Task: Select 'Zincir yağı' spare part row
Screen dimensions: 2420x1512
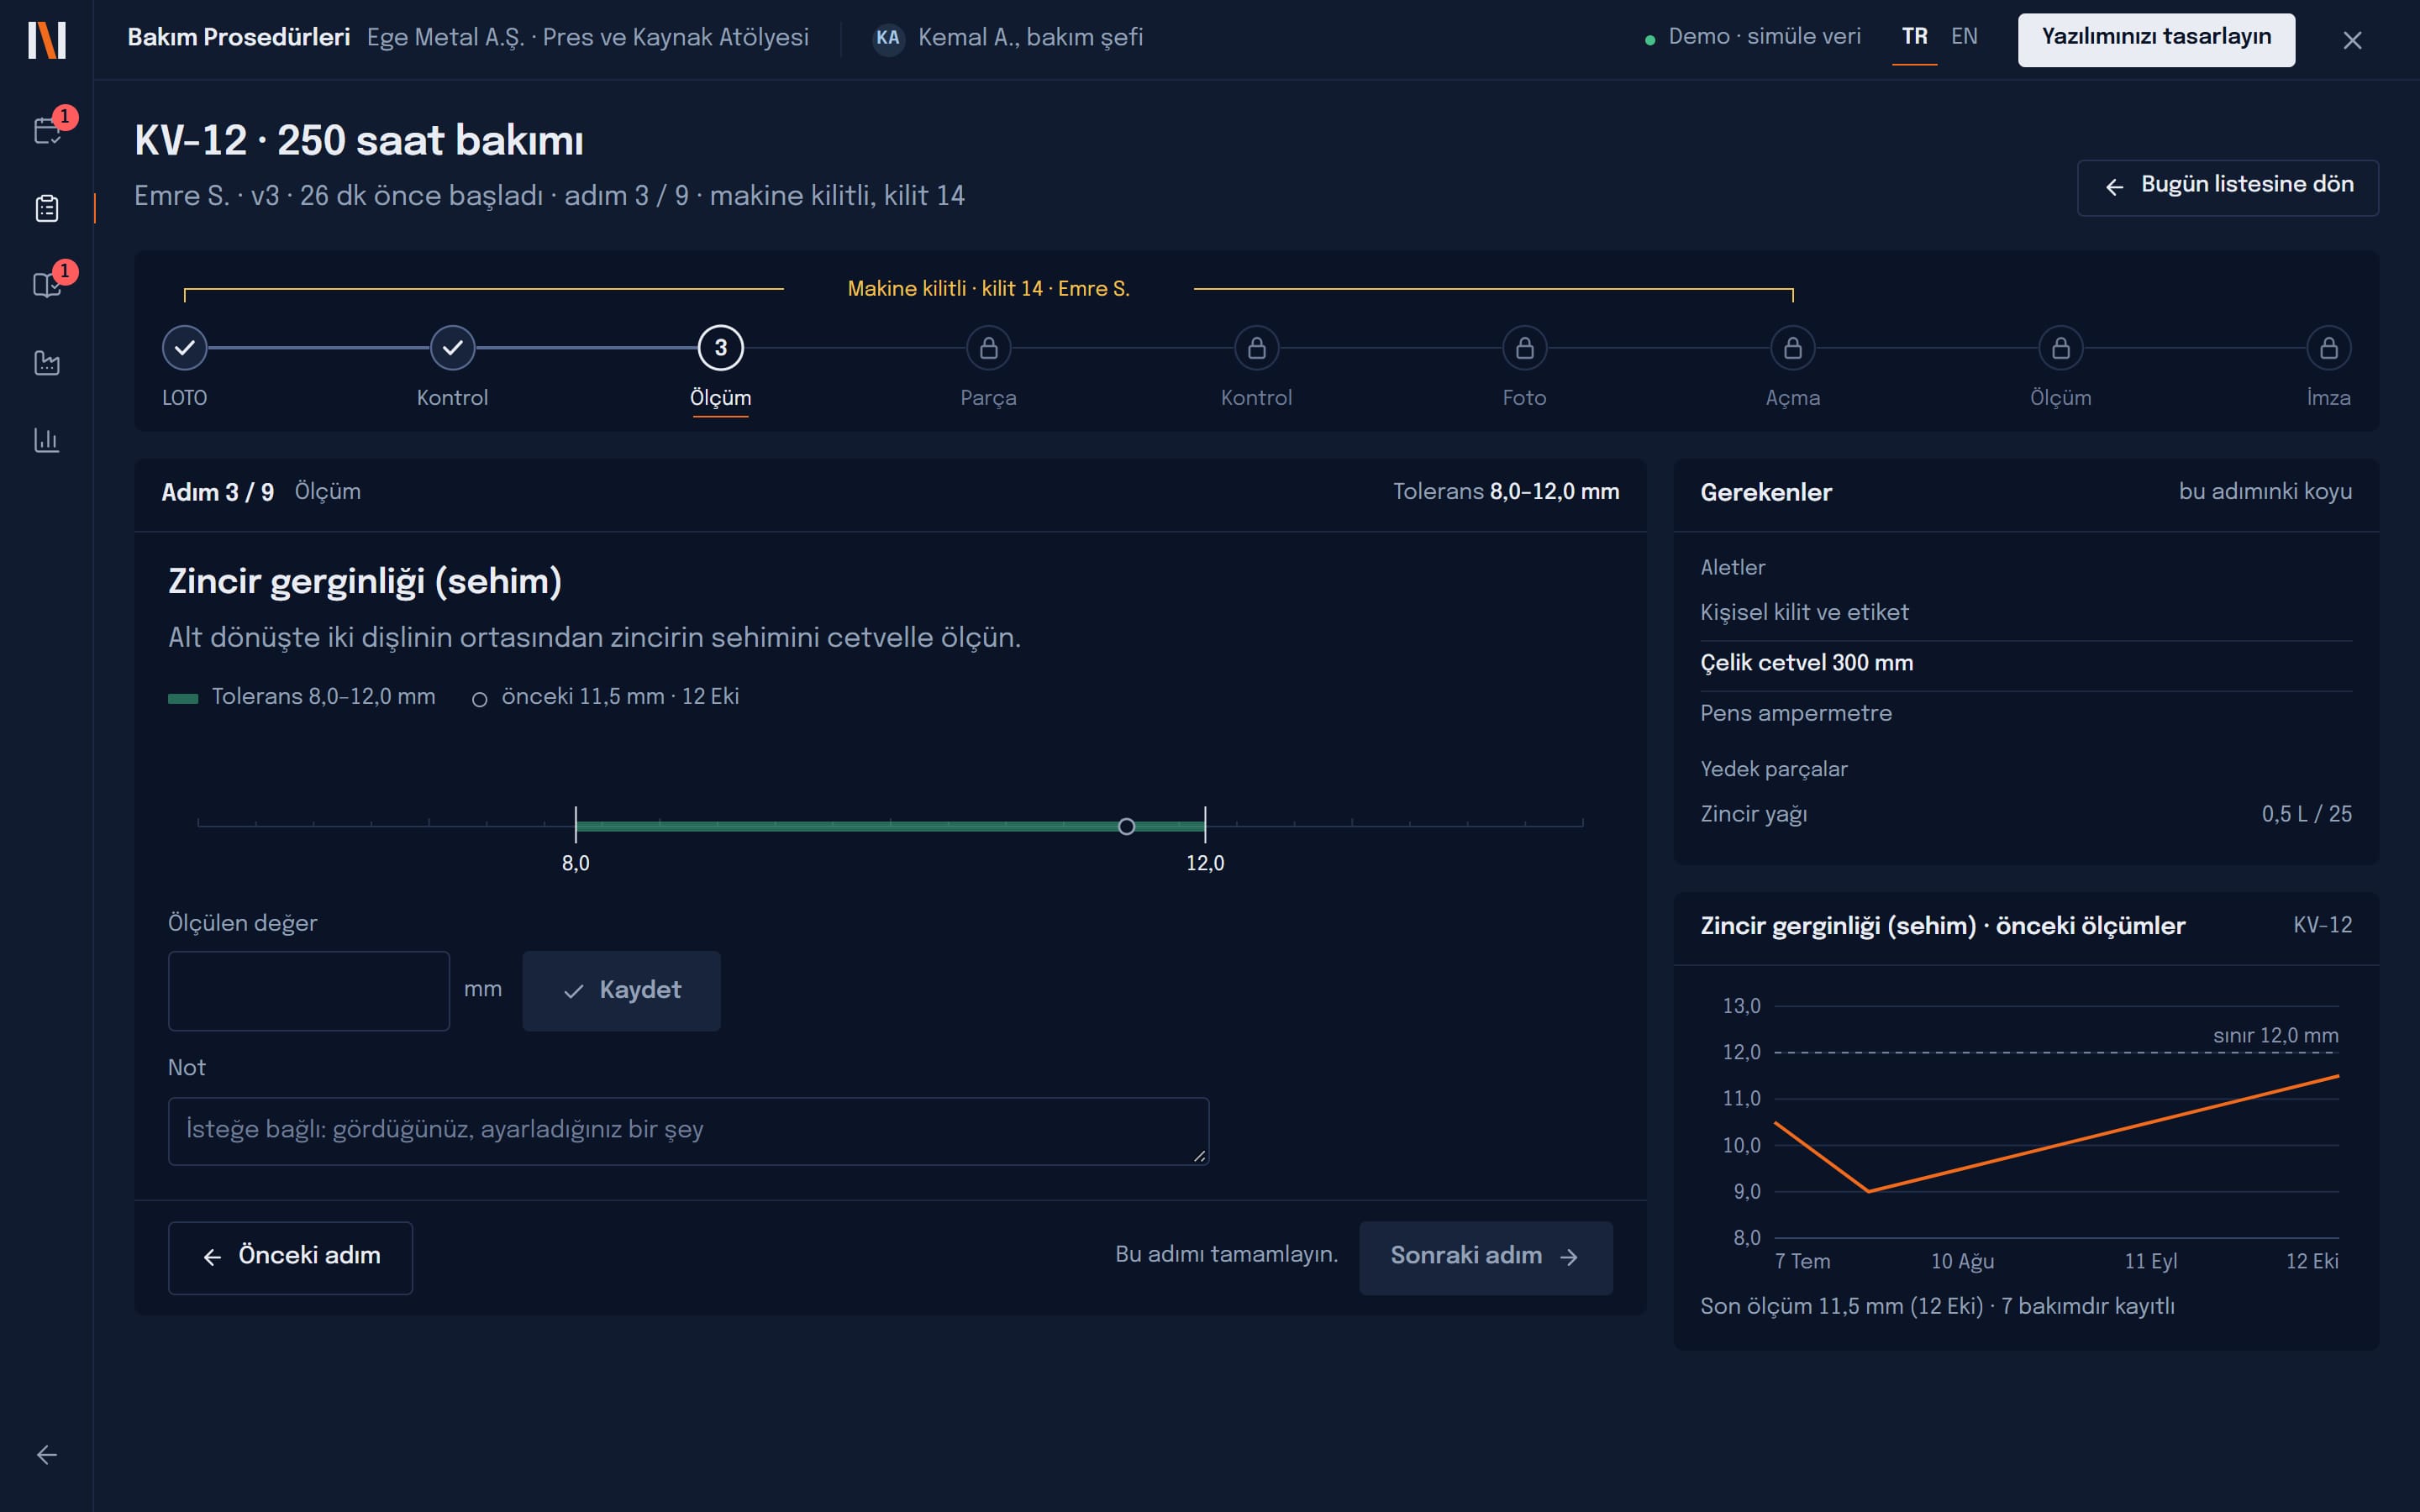Action: point(2026,814)
